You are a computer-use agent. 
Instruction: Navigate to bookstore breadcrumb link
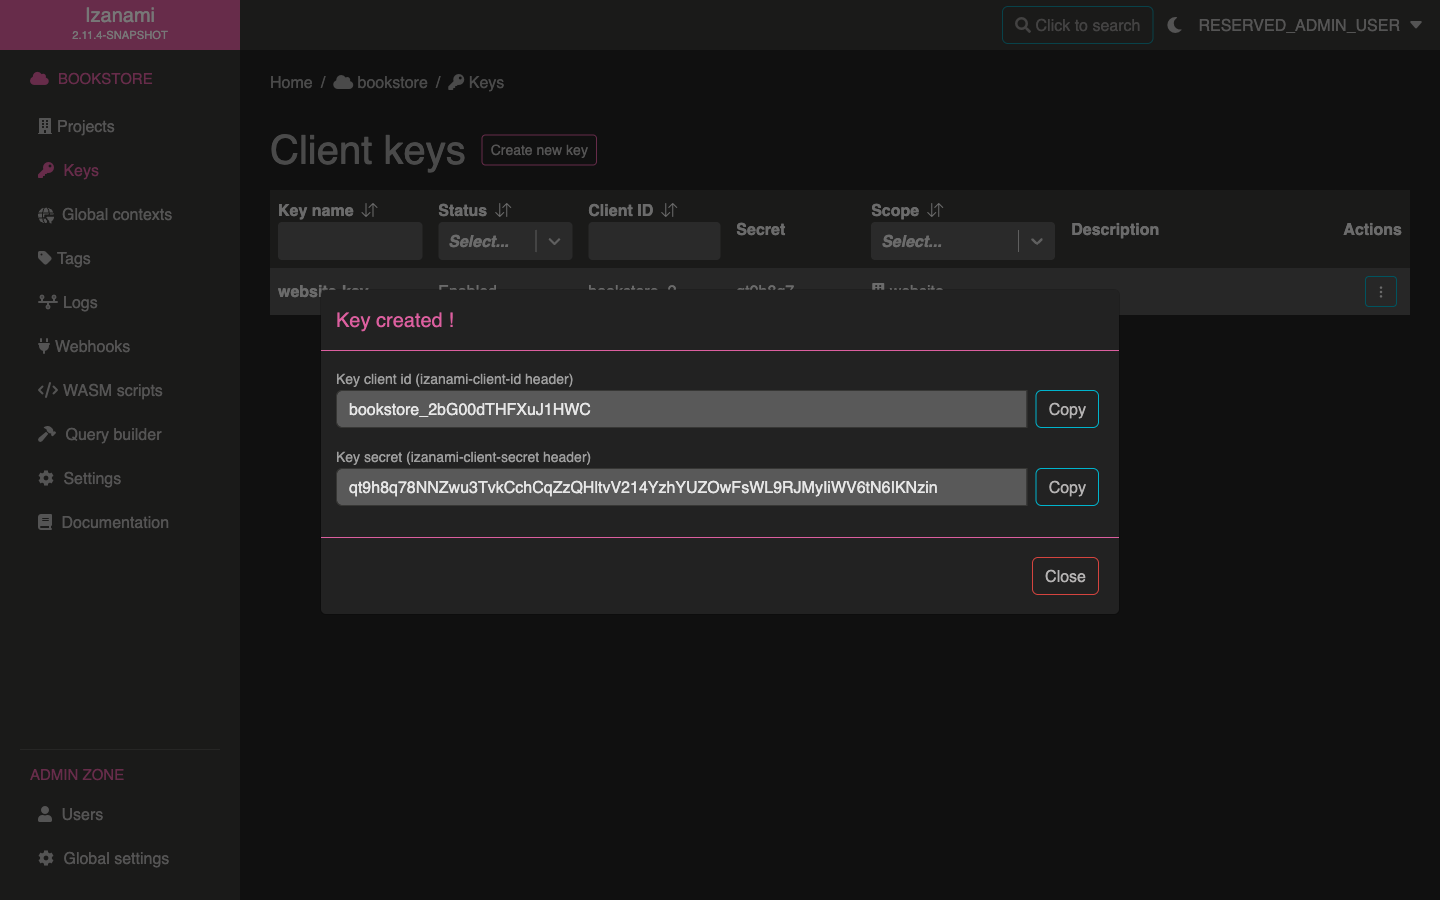[x=391, y=82]
